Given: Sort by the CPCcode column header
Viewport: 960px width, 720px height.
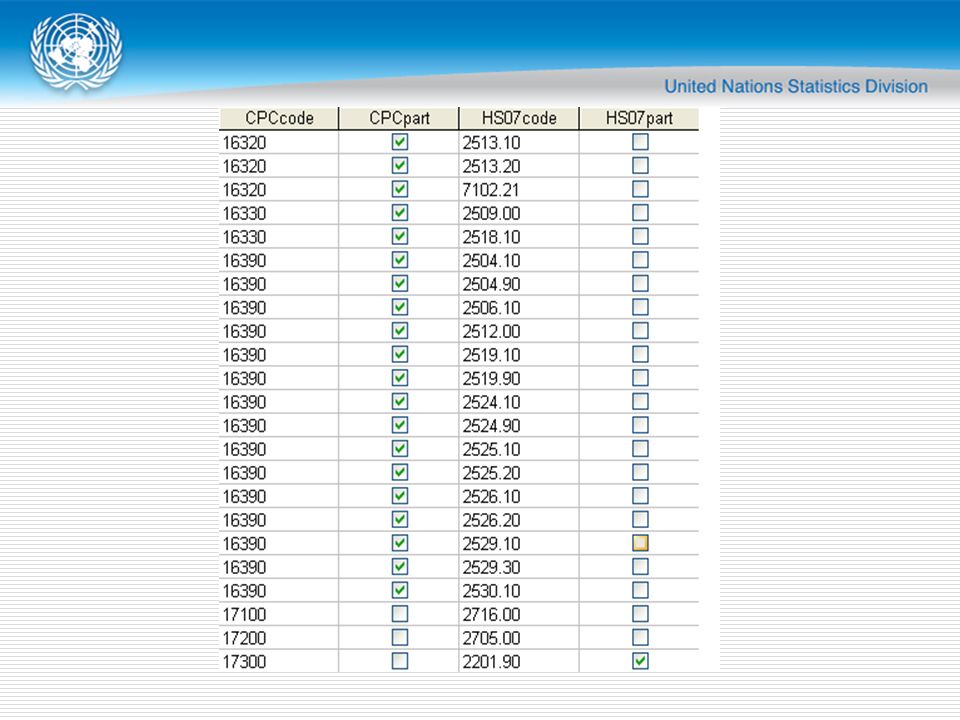Looking at the screenshot, I should click(x=279, y=118).
